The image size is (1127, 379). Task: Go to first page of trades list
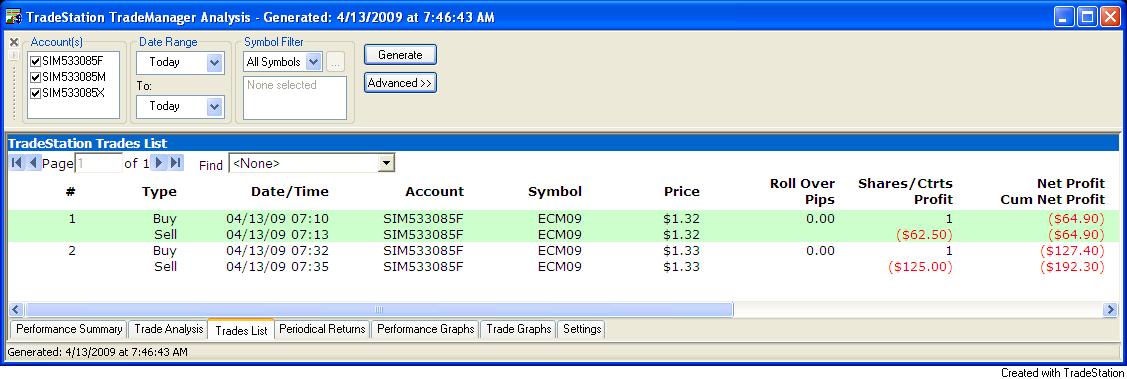coord(17,163)
